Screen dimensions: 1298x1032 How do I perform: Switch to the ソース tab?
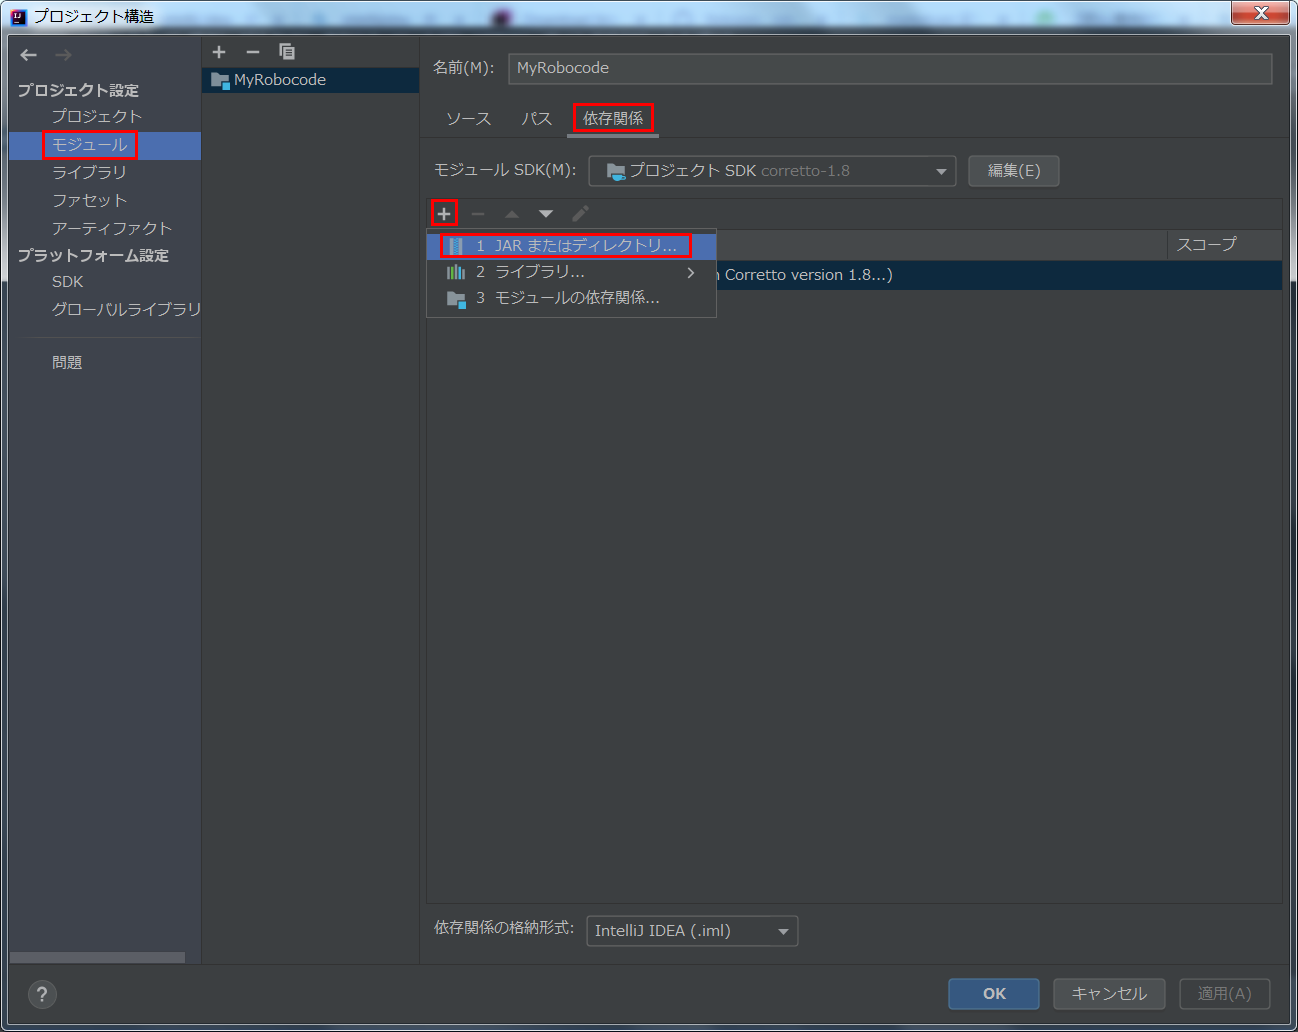468,118
